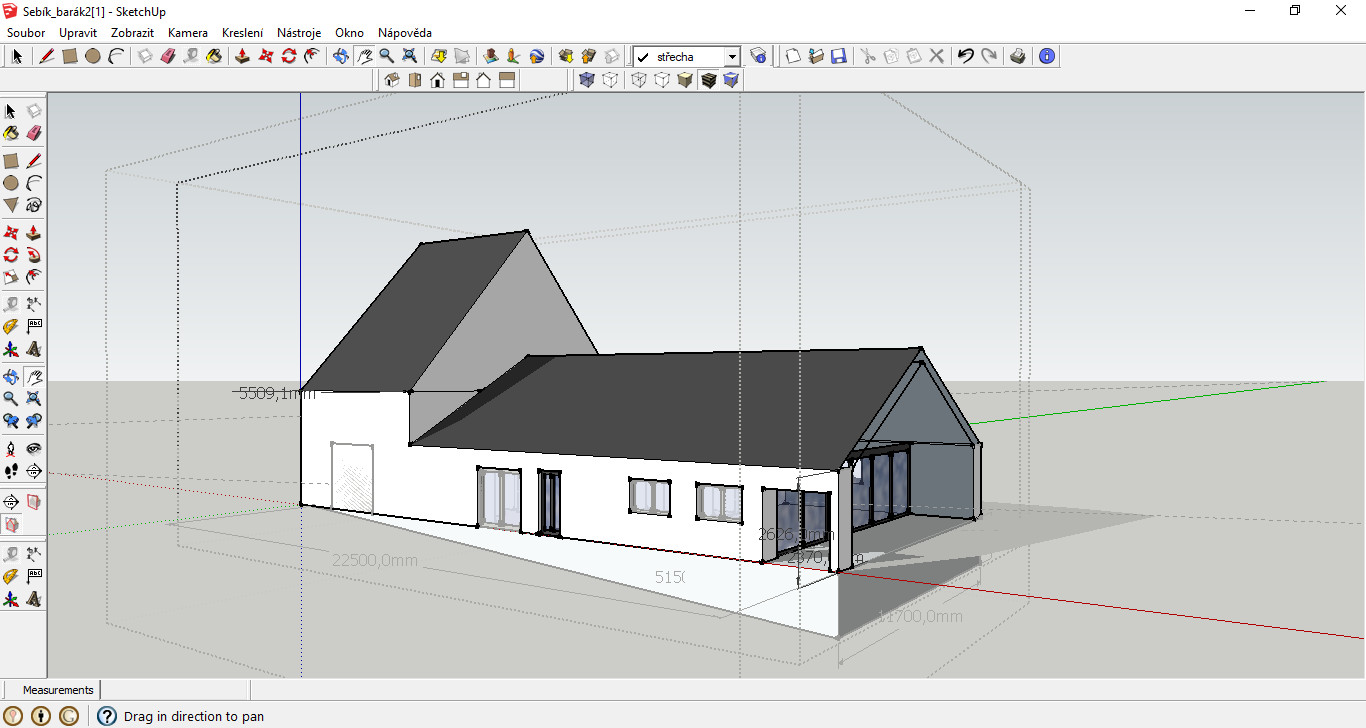Save the model with the floppy disk icon
Viewport: 1366px width, 728px height.
click(x=839, y=56)
